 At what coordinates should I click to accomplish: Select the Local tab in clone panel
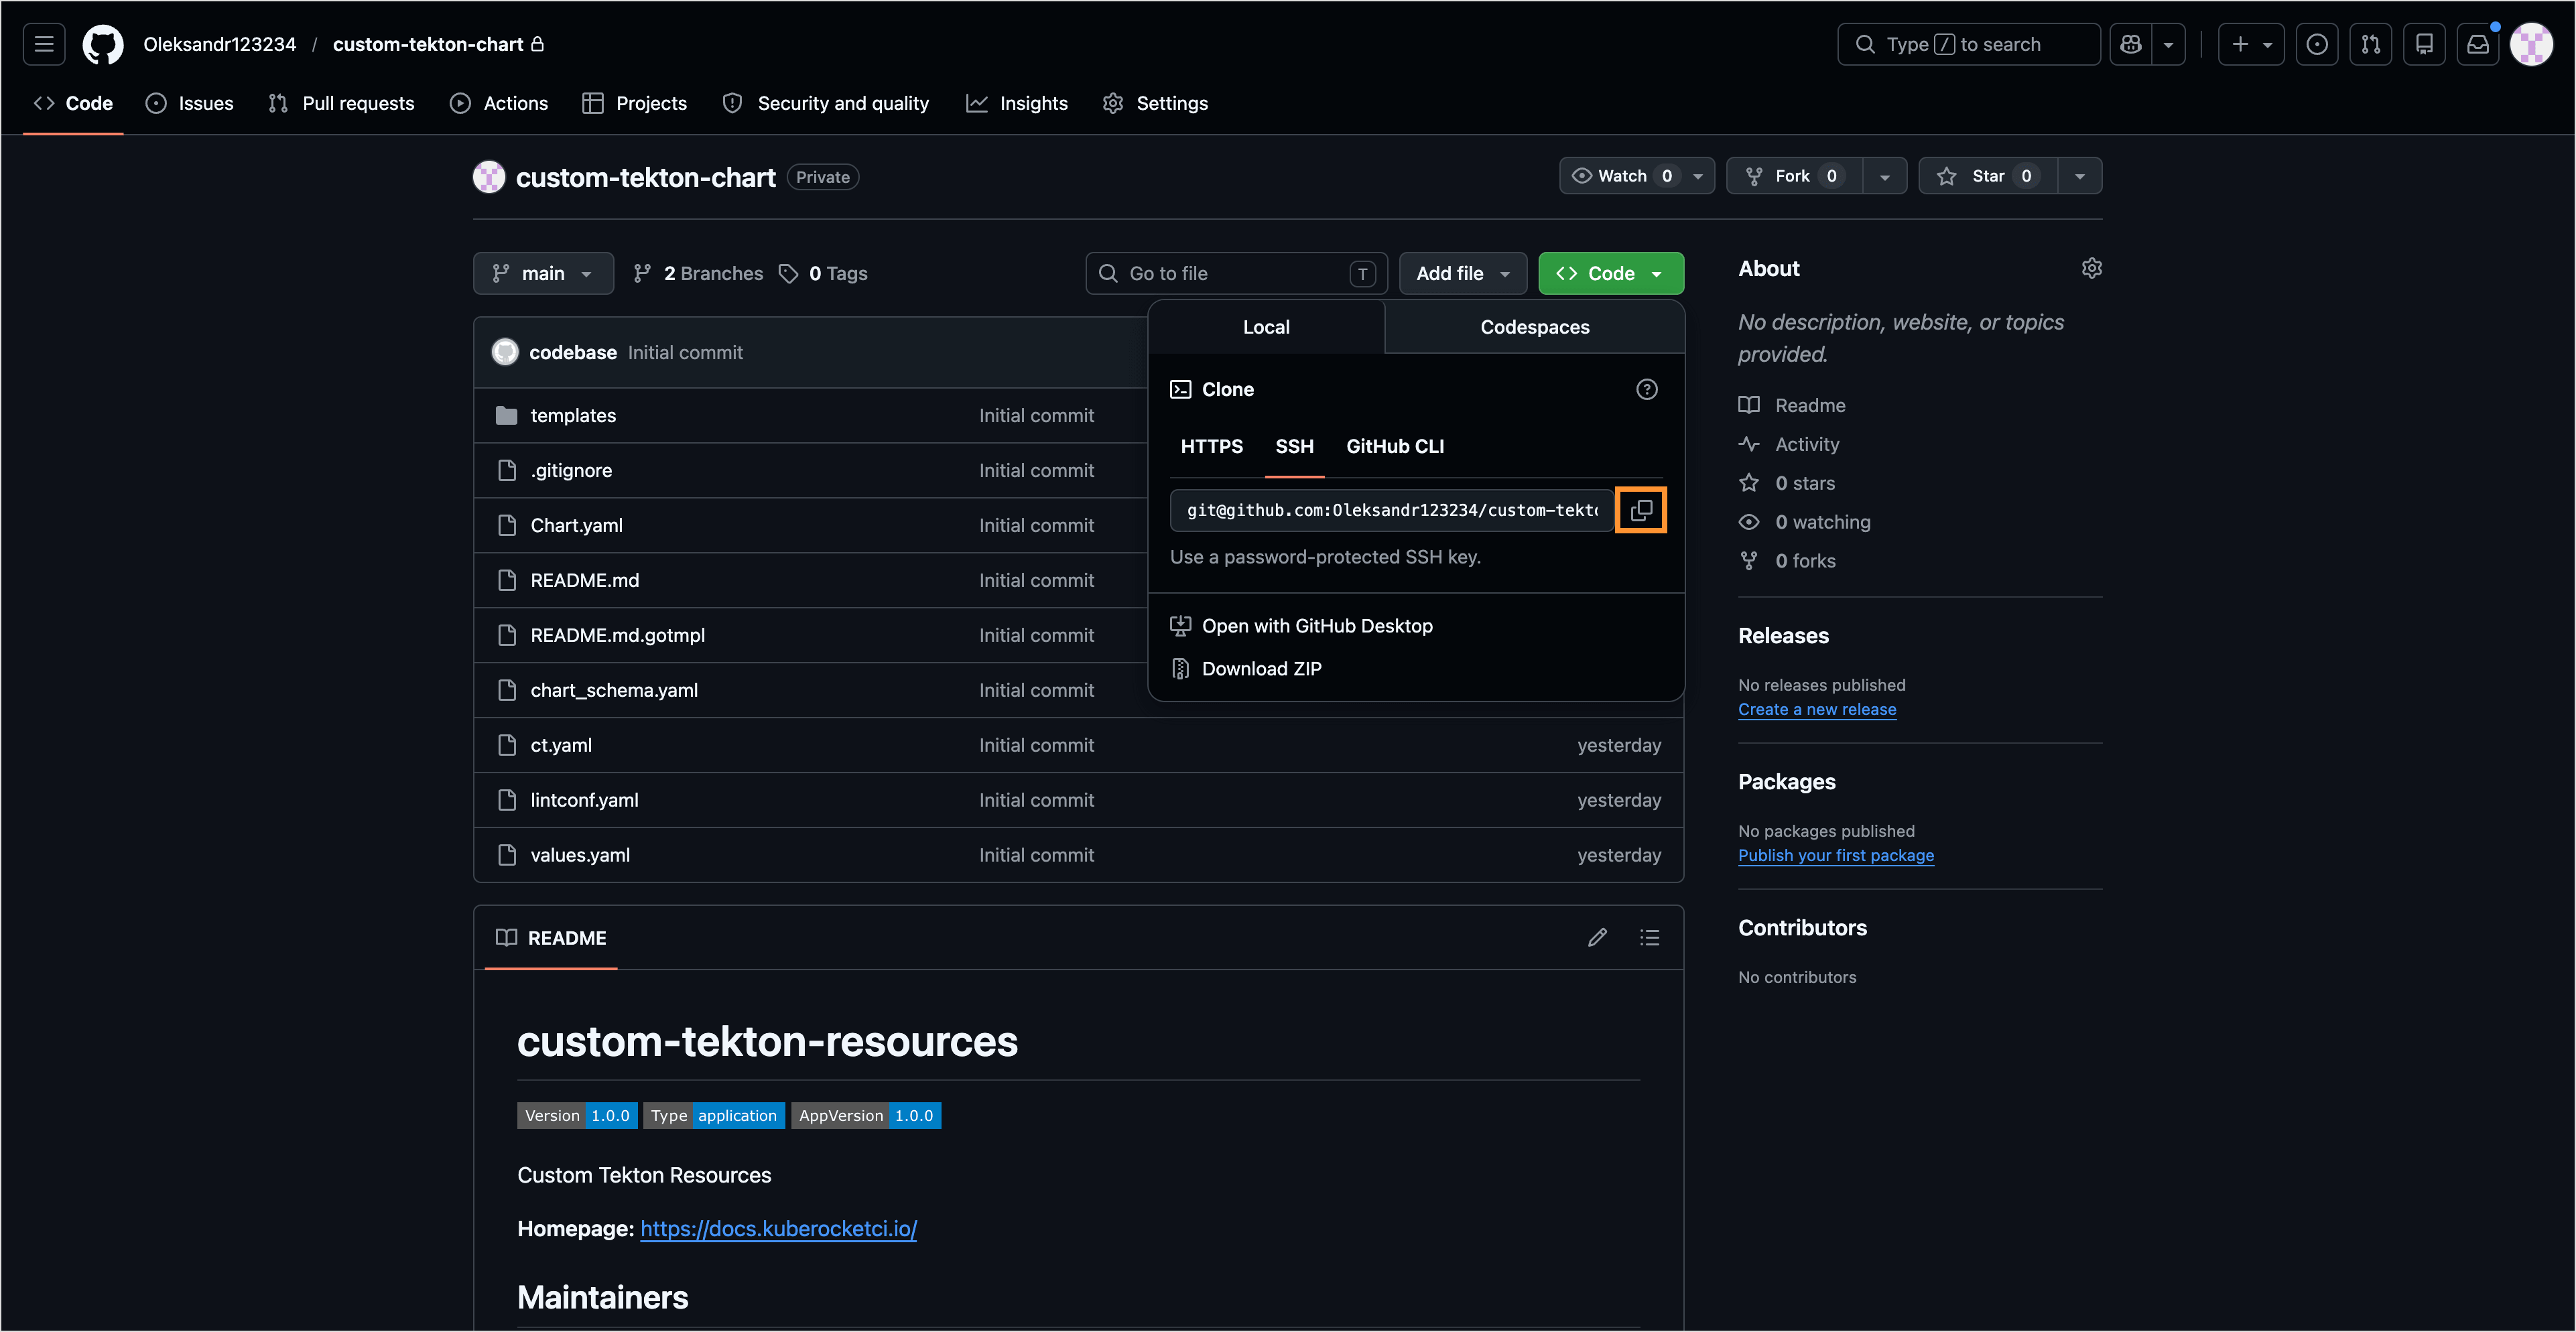pyautogui.click(x=1266, y=327)
